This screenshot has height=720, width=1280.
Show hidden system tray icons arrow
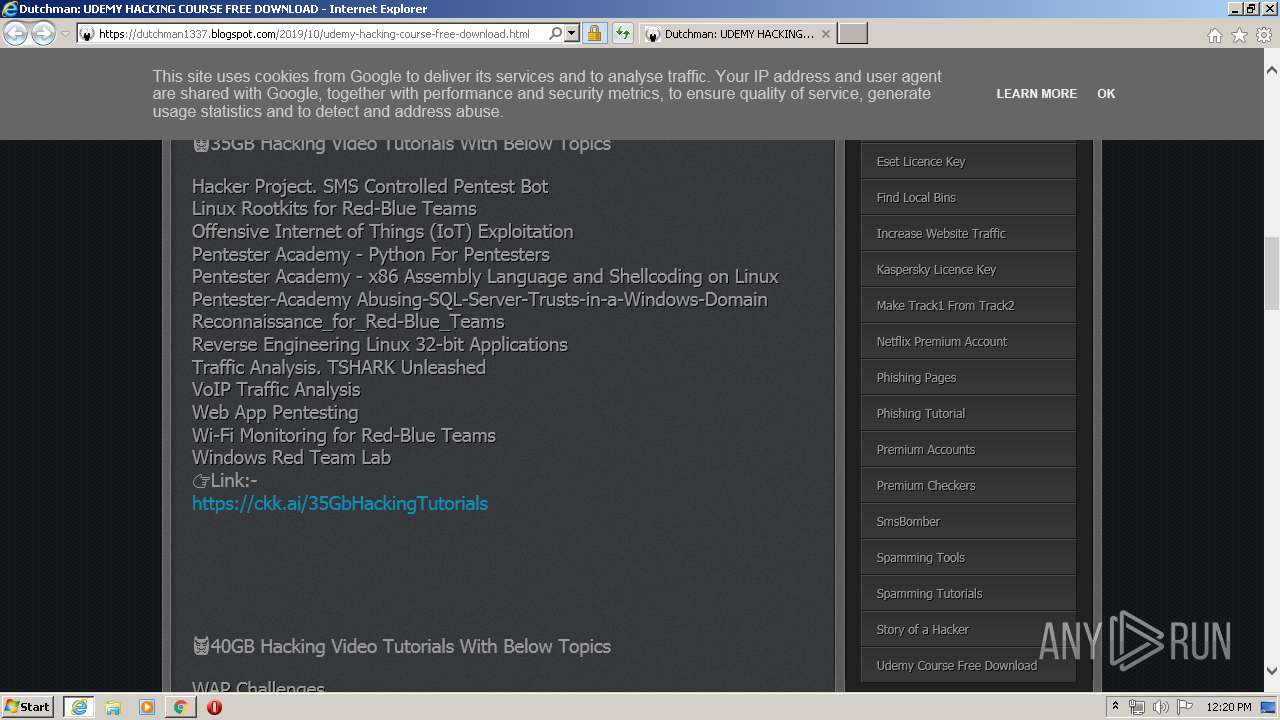click(x=1116, y=707)
